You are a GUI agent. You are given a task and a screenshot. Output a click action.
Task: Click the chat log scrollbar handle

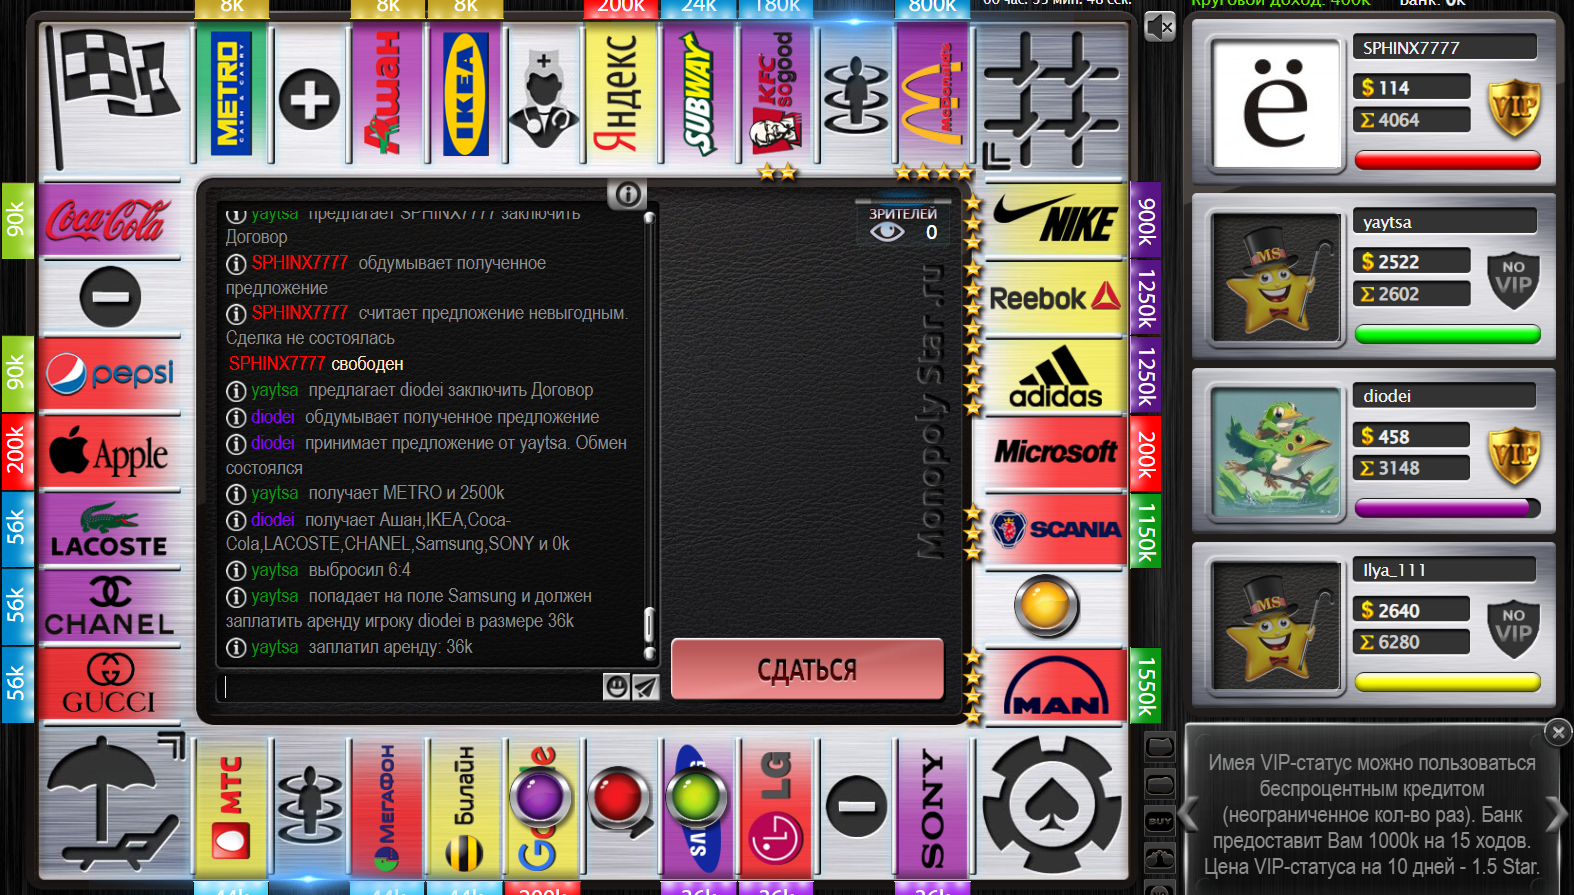tap(649, 627)
